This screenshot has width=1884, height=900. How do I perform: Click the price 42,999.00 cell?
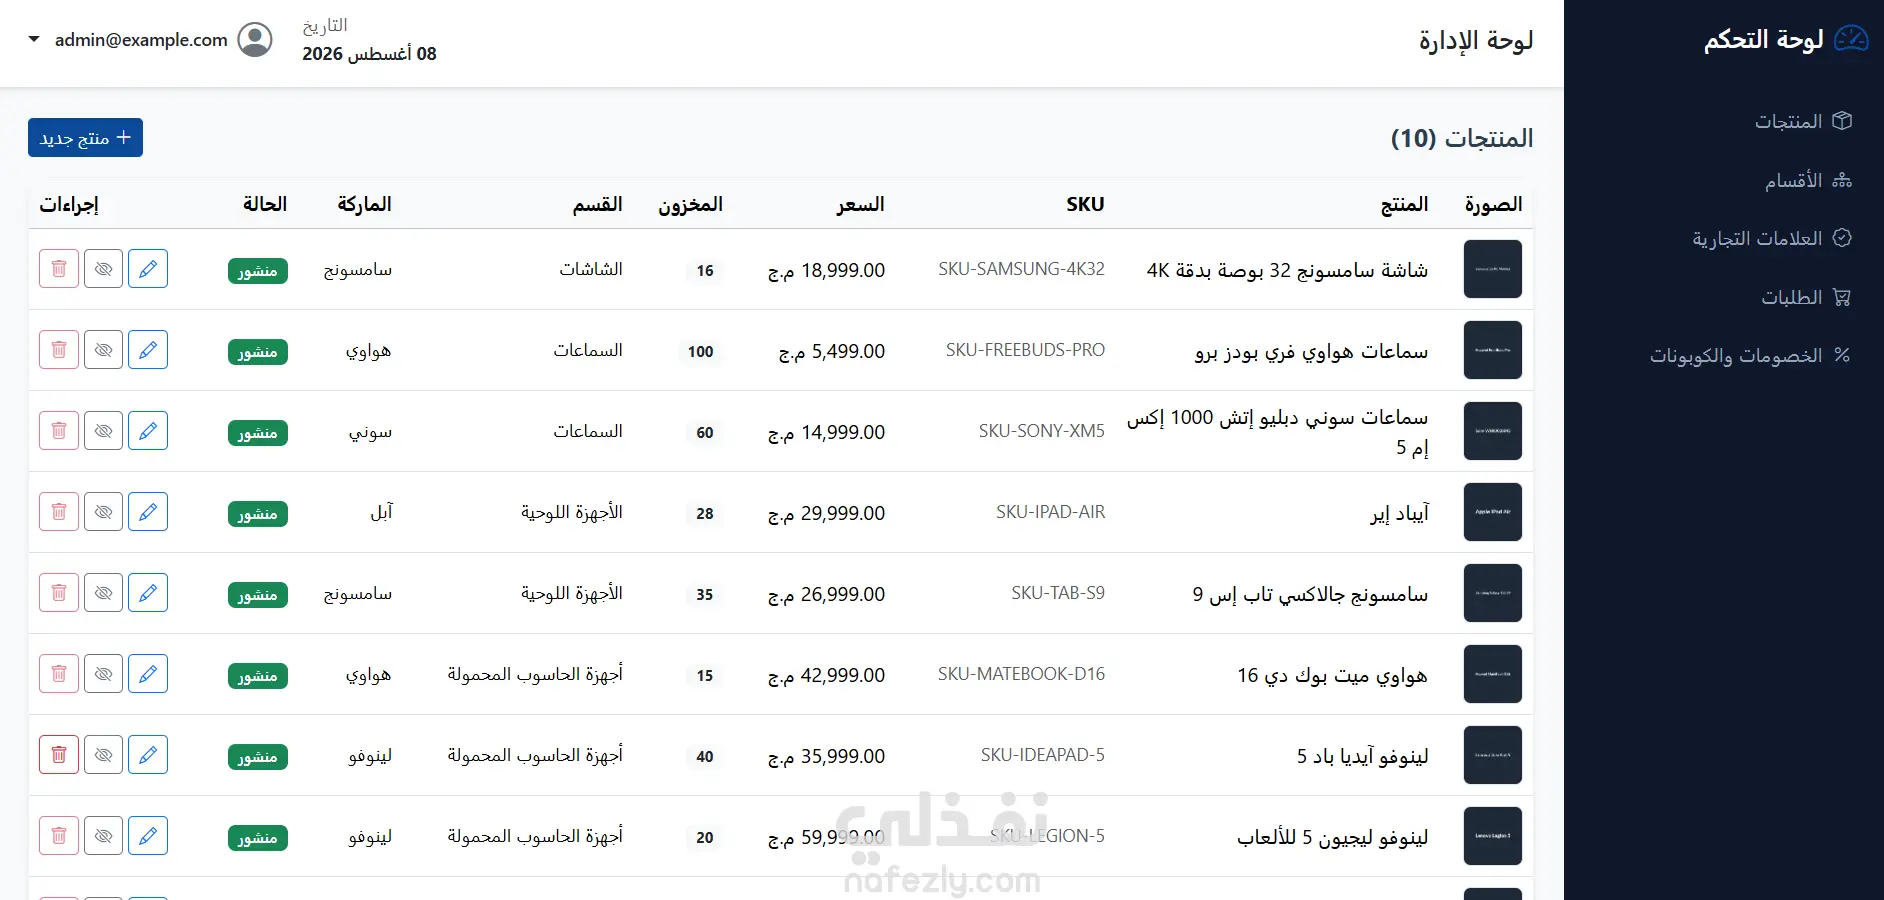(826, 675)
